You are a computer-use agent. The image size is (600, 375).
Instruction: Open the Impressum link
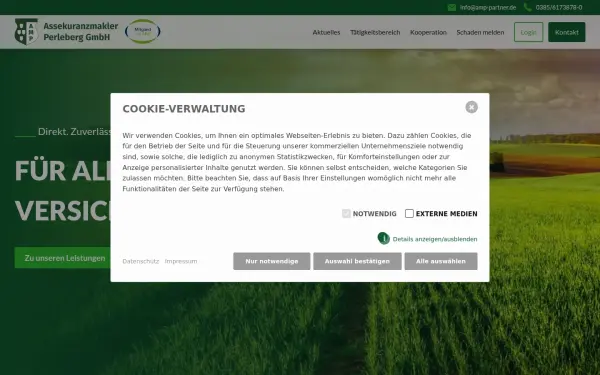(181, 261)
